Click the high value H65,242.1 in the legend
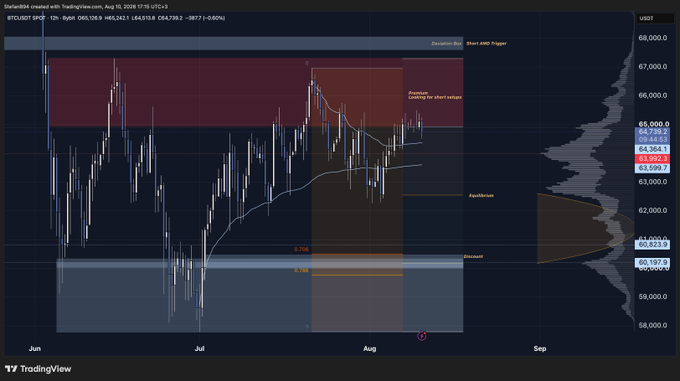Screen dimensions: 680x381 [117, 18]
